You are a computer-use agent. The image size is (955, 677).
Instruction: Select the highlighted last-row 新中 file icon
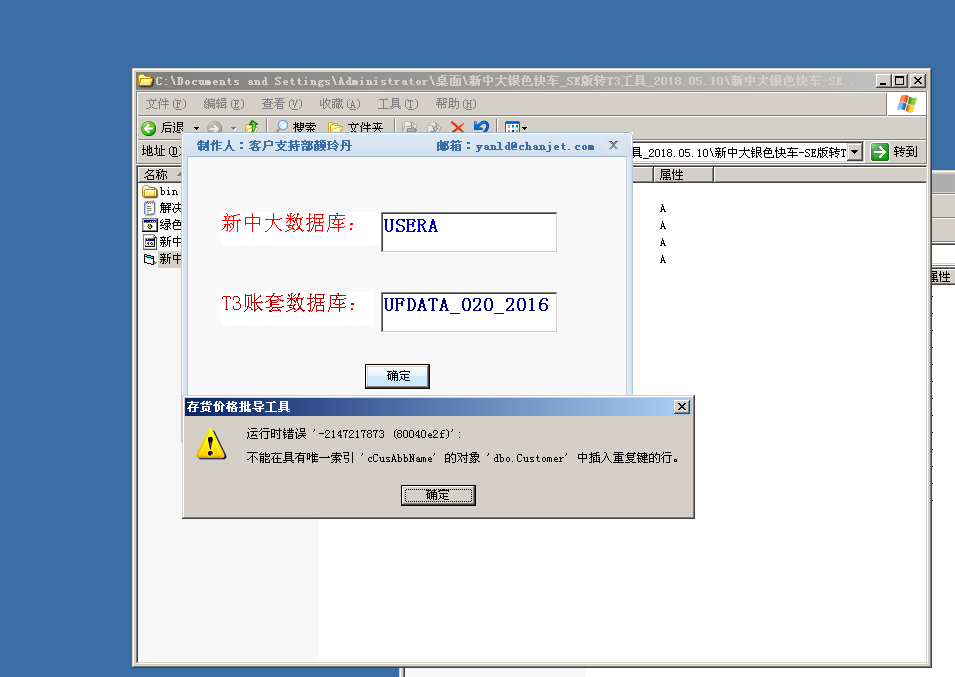(149, 259)
